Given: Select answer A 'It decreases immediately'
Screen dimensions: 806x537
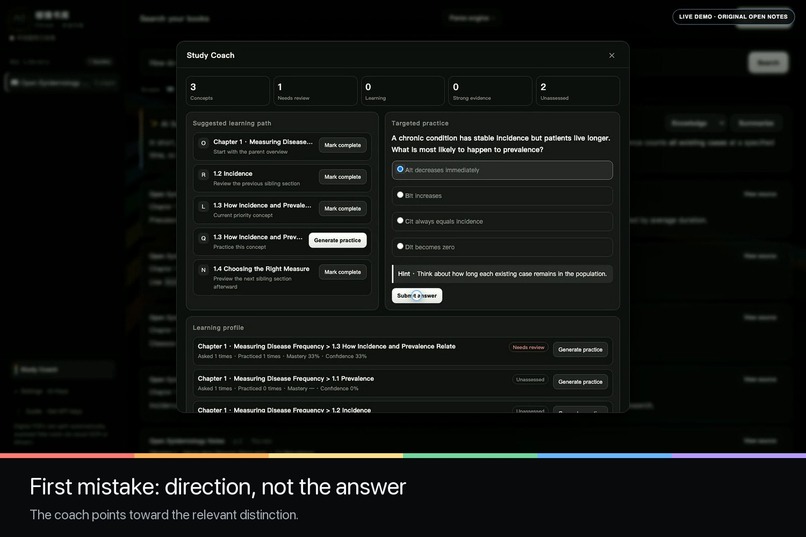Looking at the screenshot, I should 502,170.
